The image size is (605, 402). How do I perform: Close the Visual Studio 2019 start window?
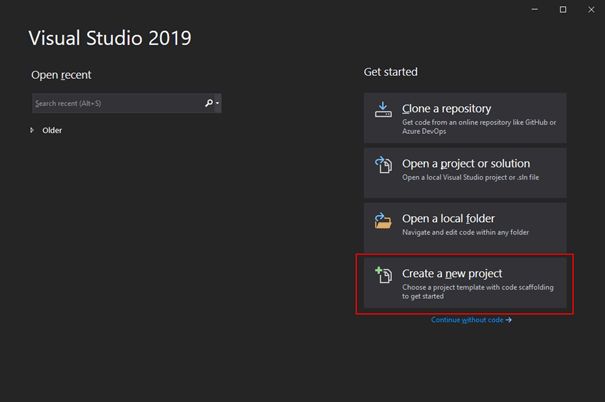pyautogui.click(x=591, y=9)
